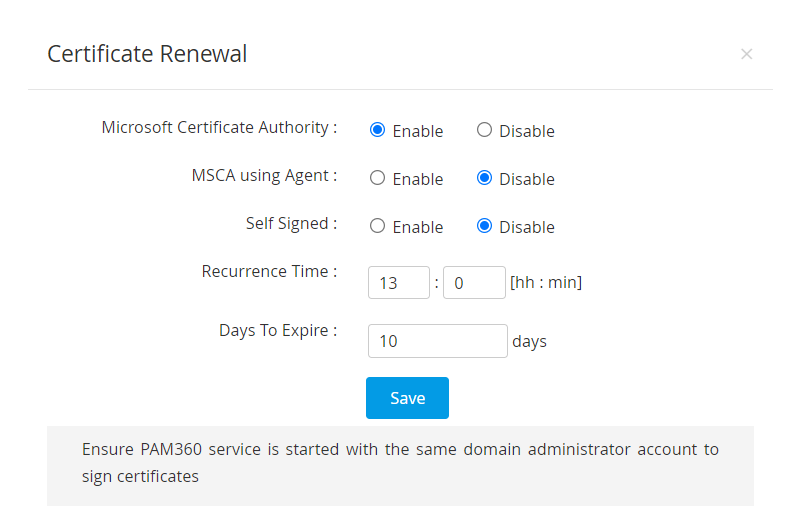This screenshot has width=804, height=529.
Task: Select Disable for Microsoft Certificate Authority
Action: (484, 130)
